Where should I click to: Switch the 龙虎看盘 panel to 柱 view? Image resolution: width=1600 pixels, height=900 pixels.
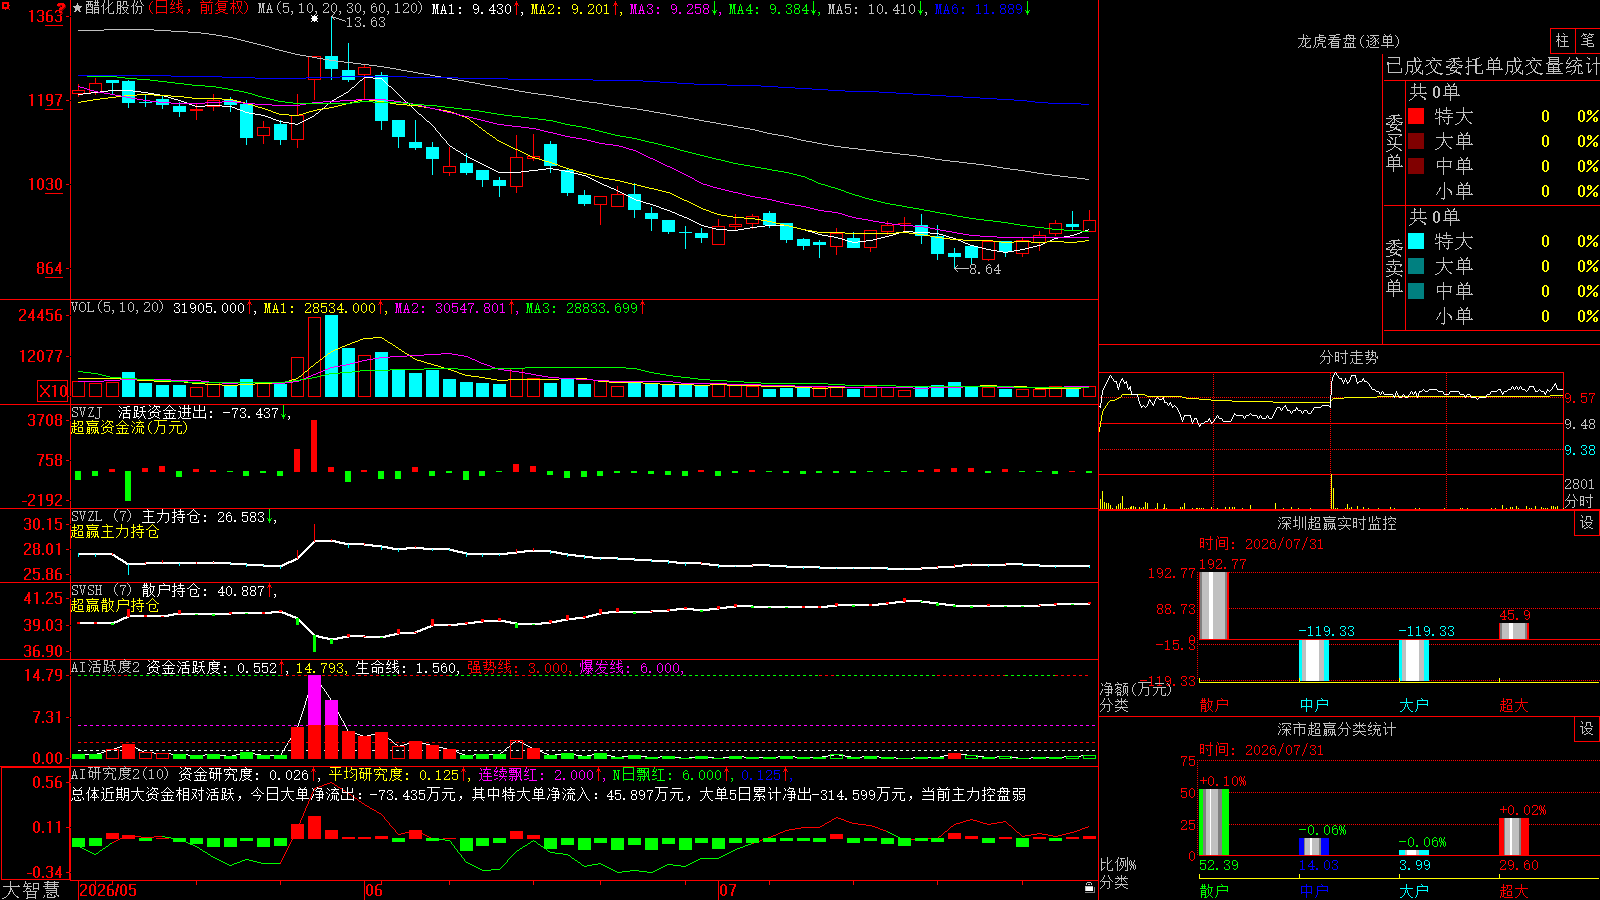click(x=1562, y=40)
